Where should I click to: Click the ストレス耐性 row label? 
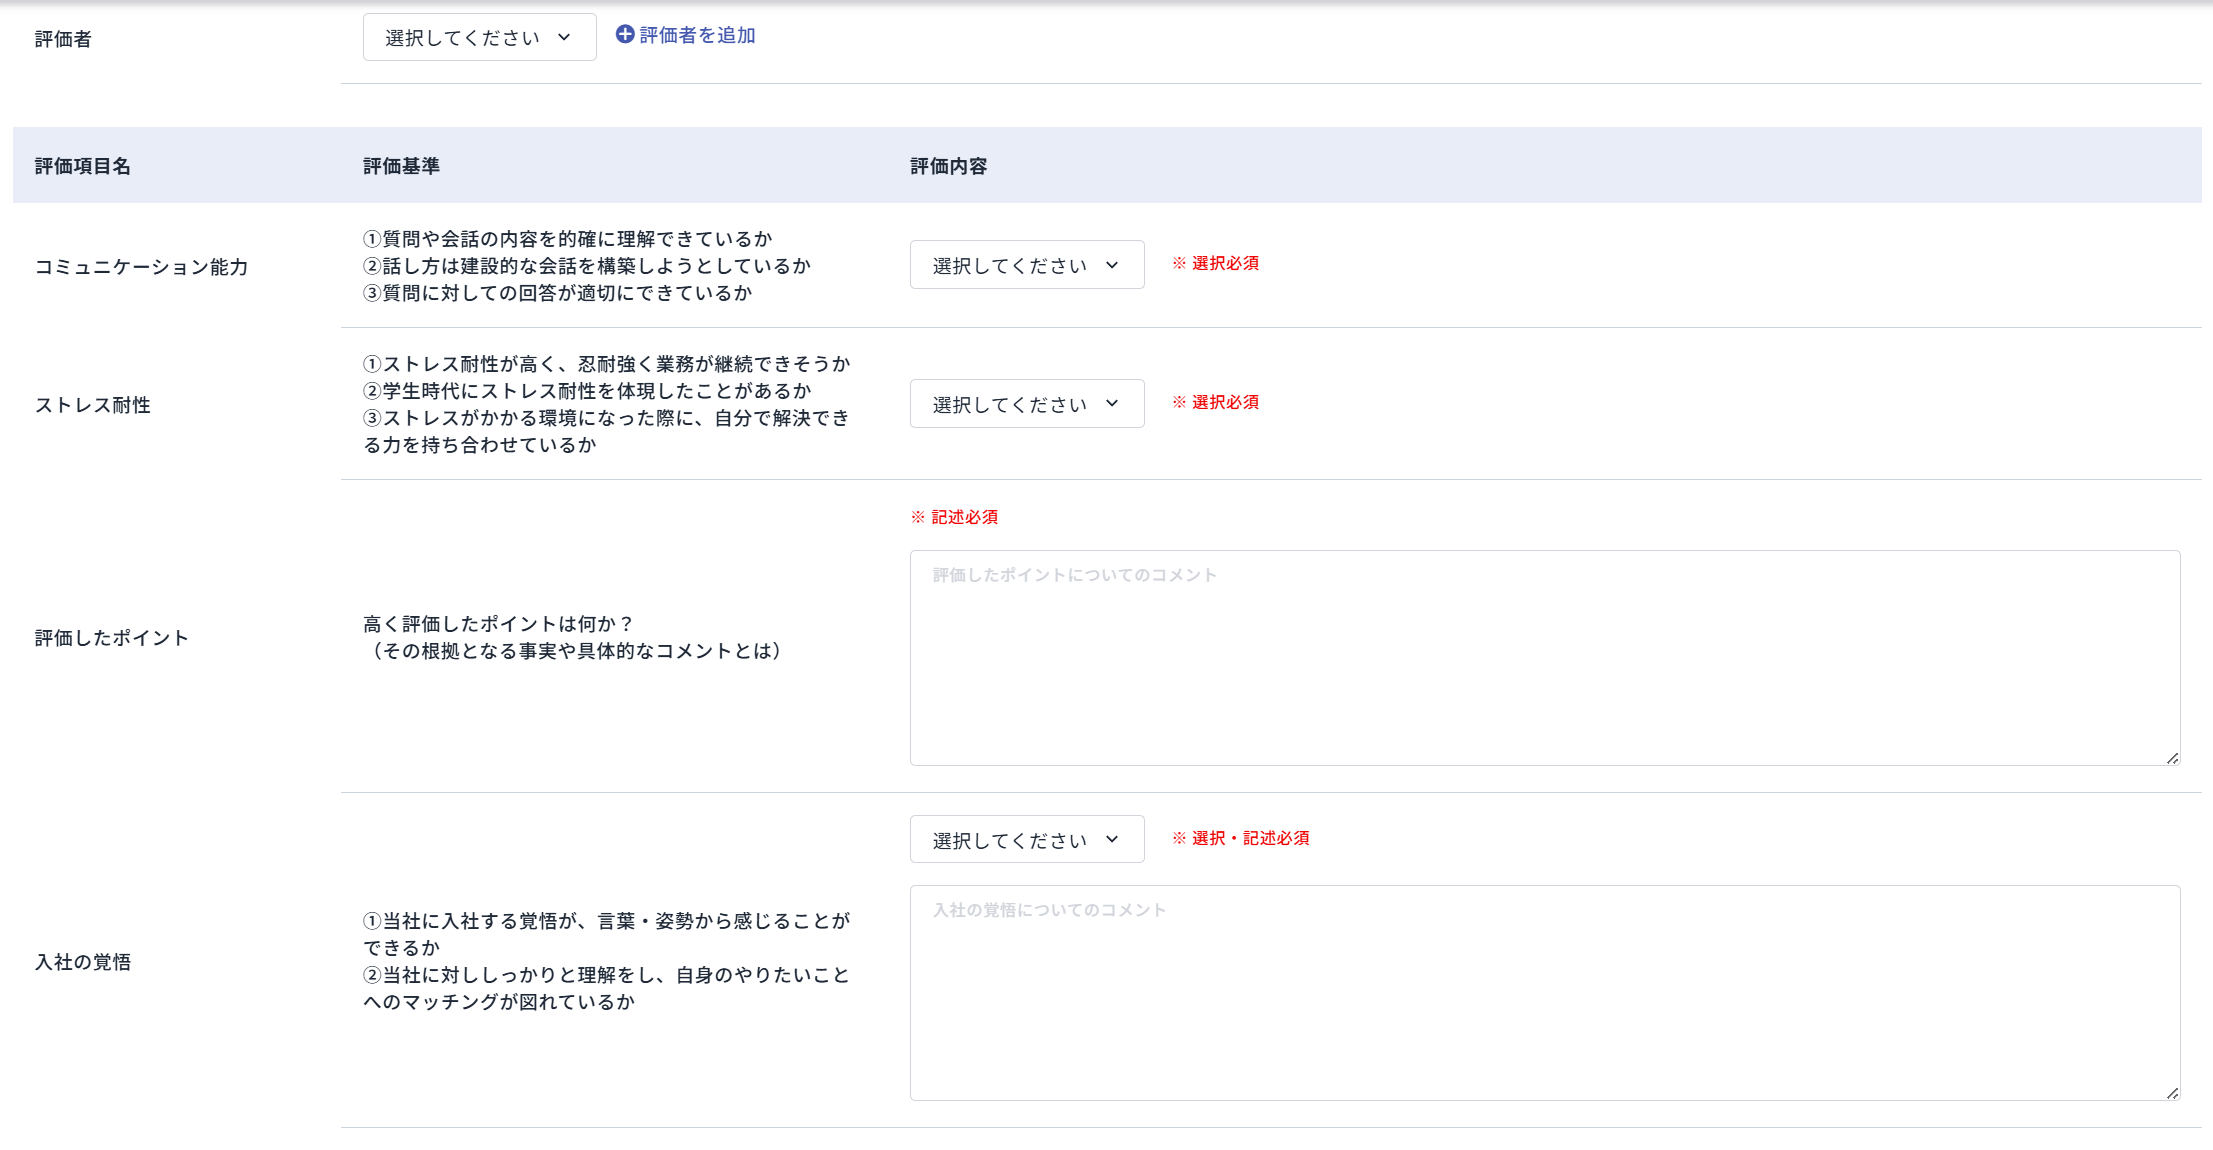(x=92, y=404)
